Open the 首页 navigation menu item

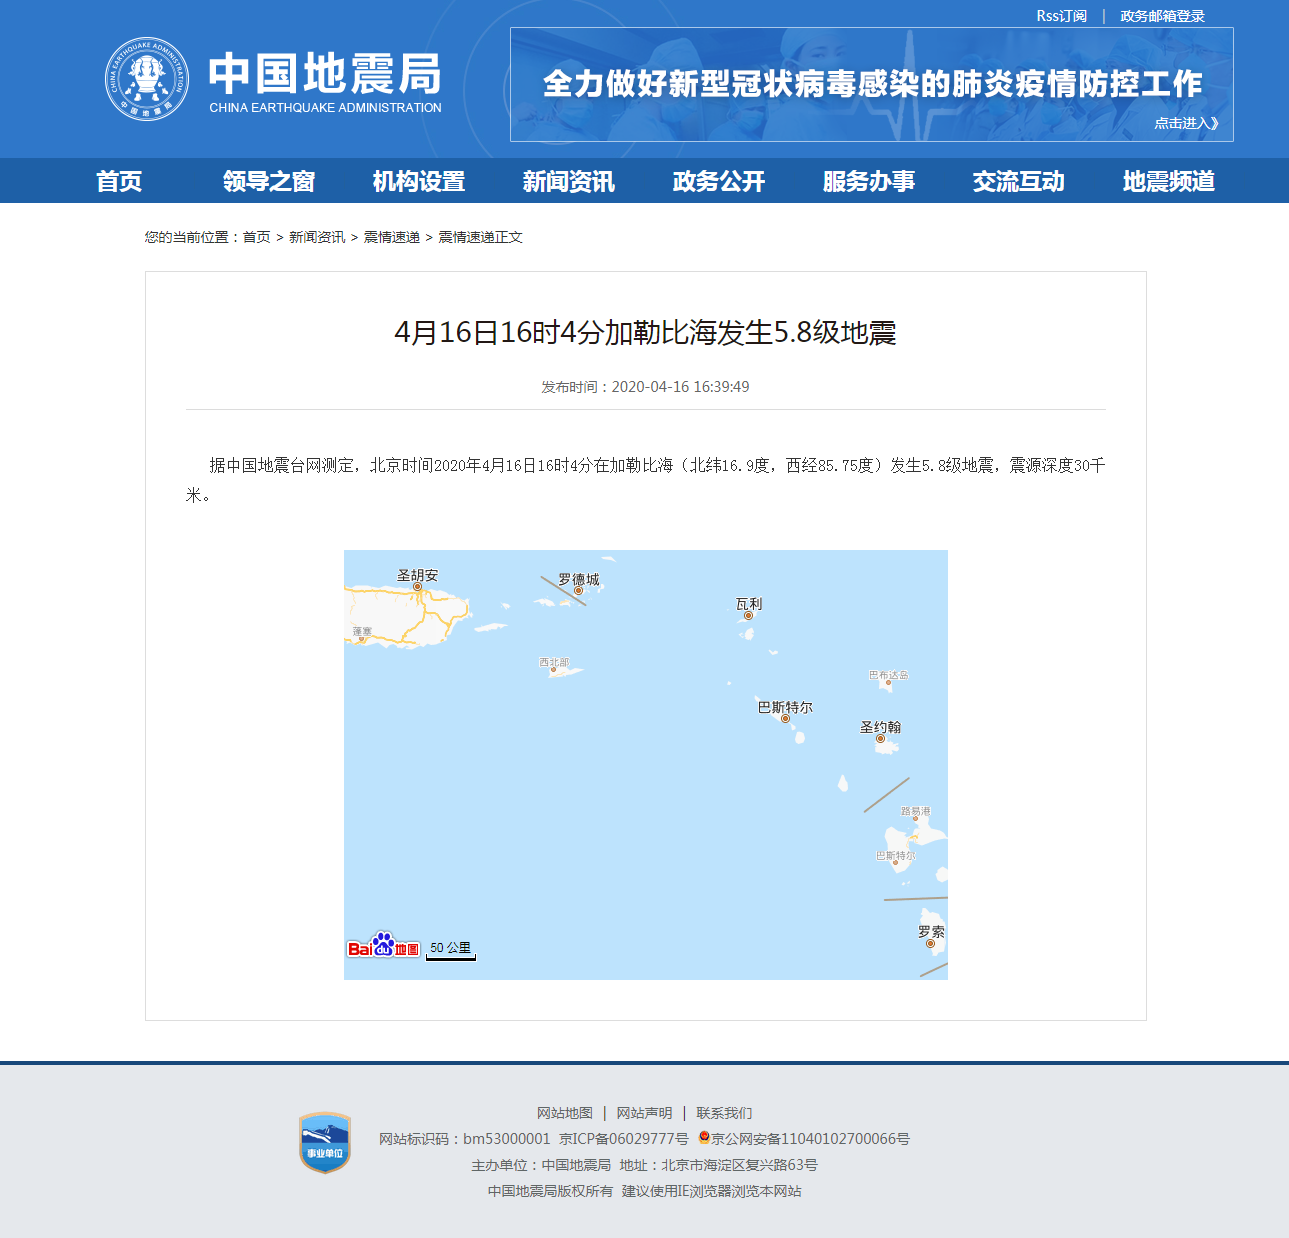pyautogui.click(x=119, y=181)
